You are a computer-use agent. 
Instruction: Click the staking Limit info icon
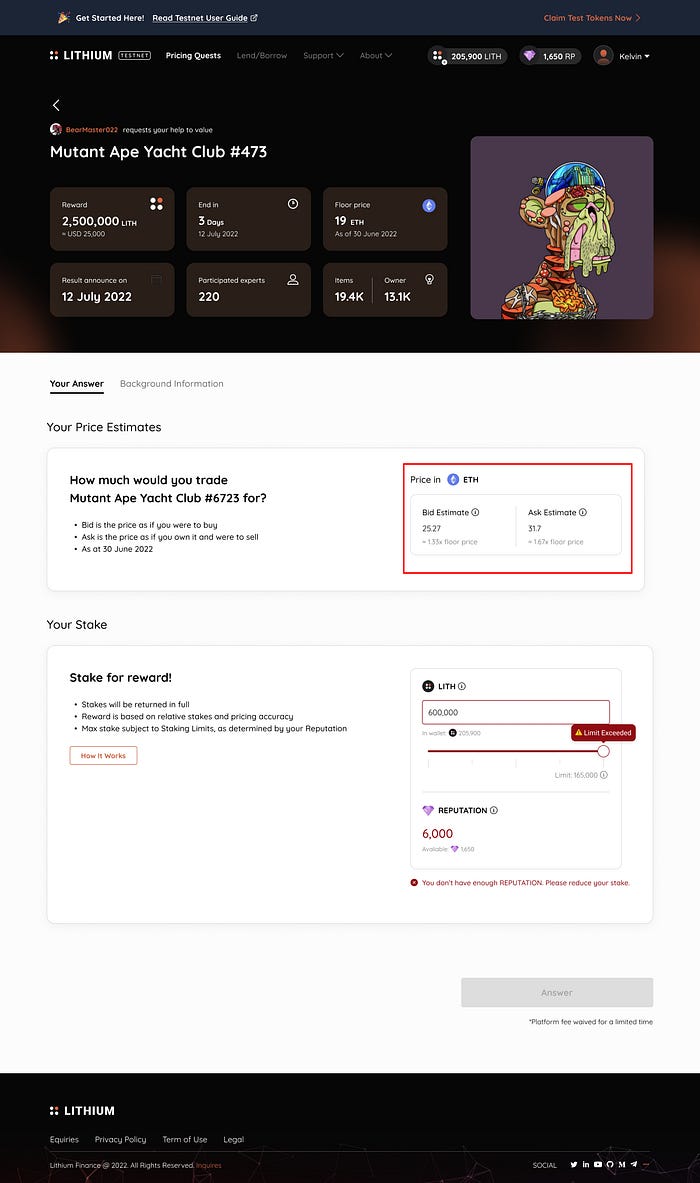point(603,775)
